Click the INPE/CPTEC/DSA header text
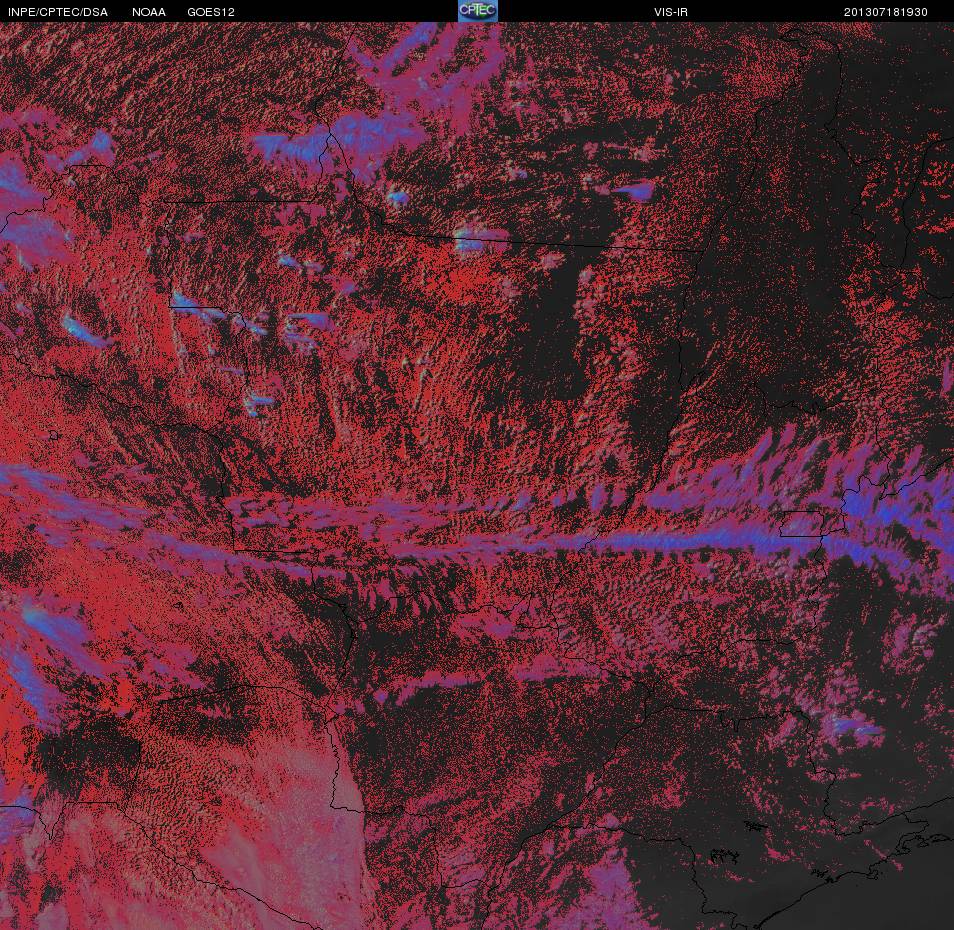 click(x=58, y=12)
